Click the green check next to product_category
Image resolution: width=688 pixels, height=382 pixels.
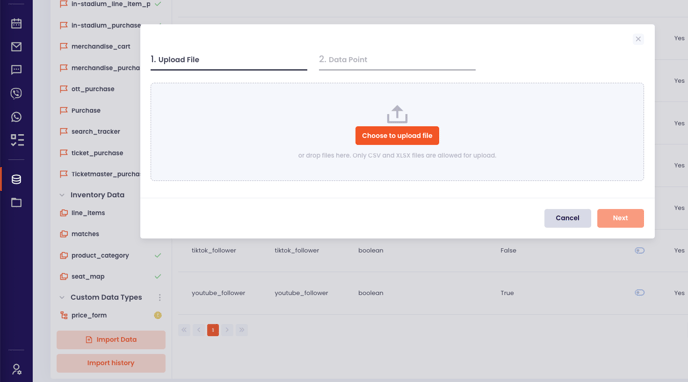(x=158, y=255)
